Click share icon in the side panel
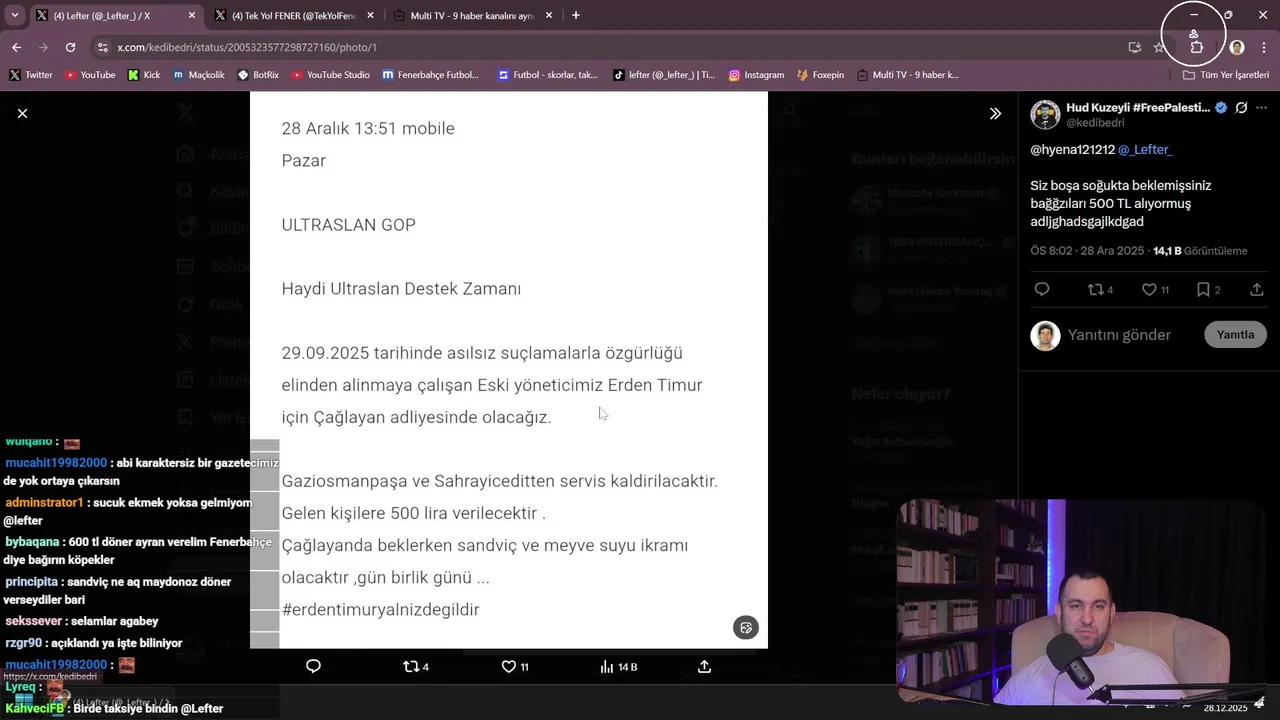 click(1257, 290)
